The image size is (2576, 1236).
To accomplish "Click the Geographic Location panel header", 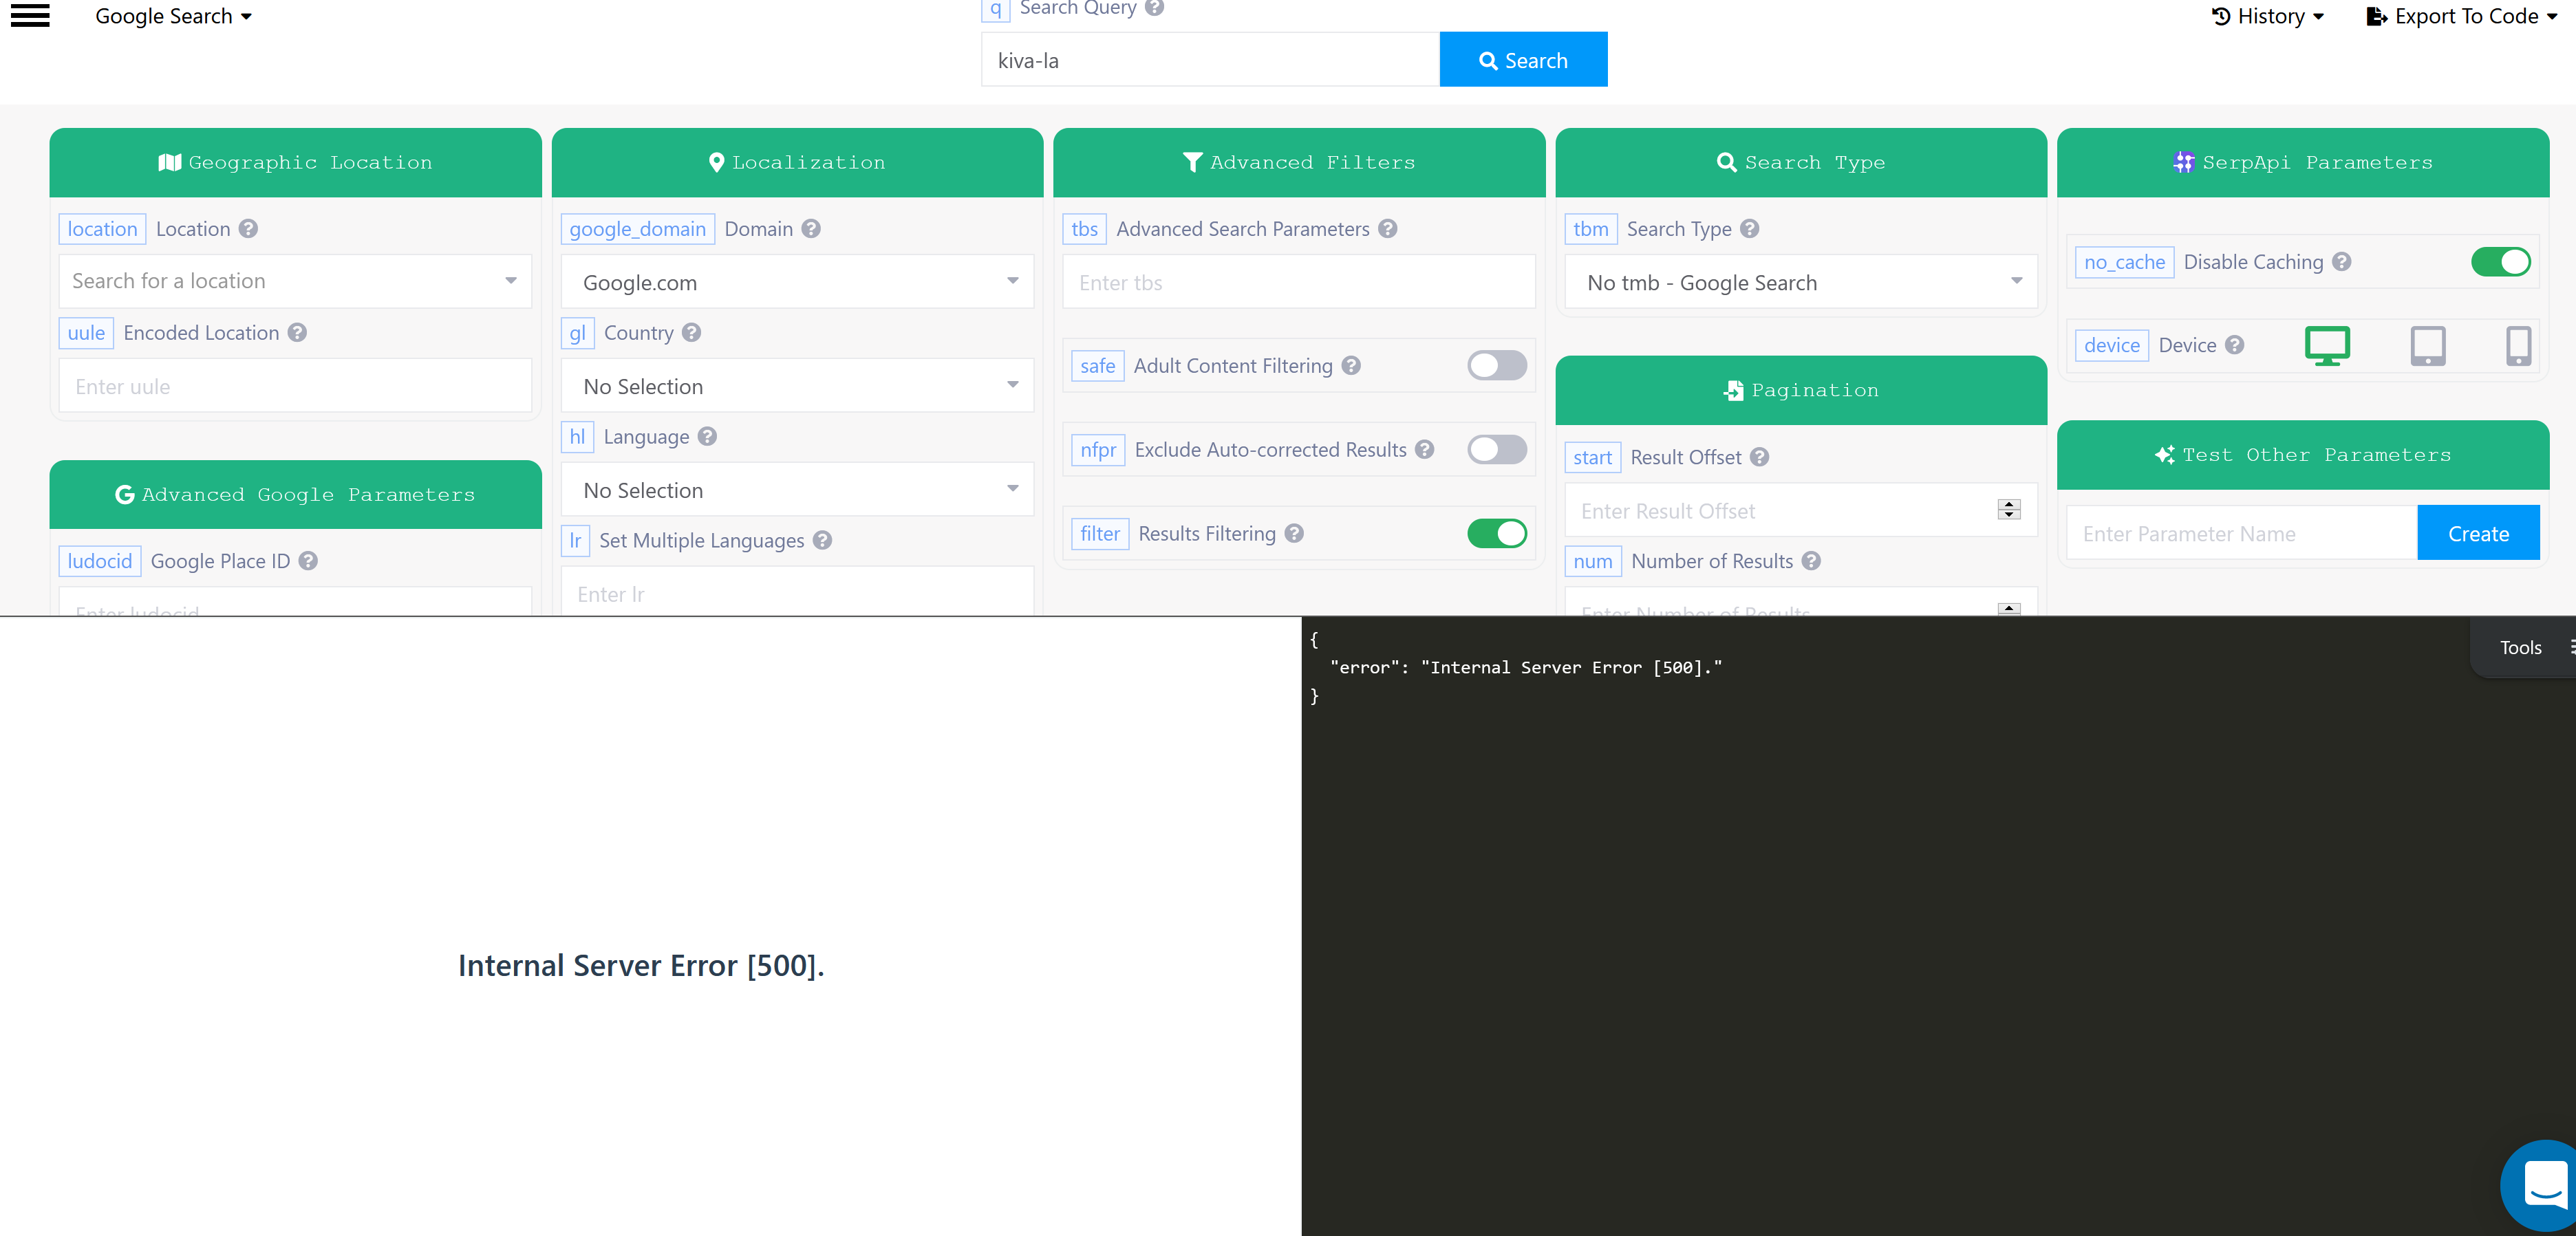I will pos(295,163).
